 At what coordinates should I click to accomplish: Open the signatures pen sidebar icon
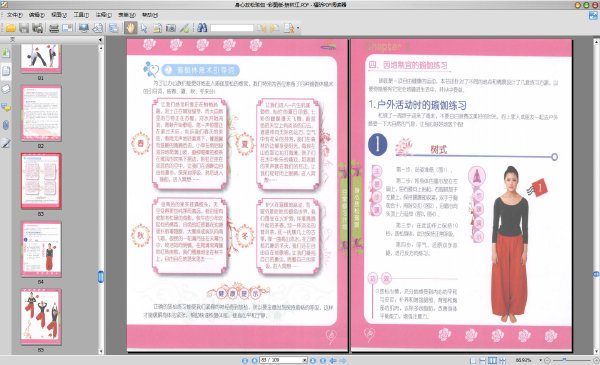[x=6, y=143]
